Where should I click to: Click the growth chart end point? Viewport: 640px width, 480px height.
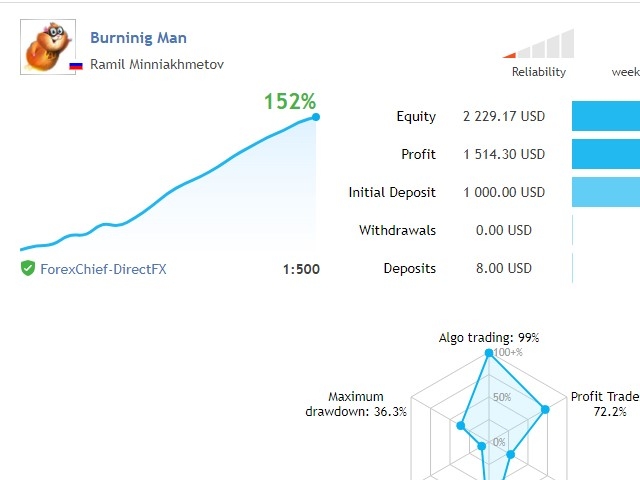[316, 117]
